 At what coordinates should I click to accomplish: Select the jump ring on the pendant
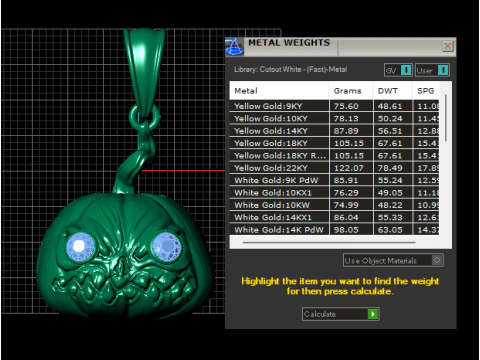pos(145,117)
